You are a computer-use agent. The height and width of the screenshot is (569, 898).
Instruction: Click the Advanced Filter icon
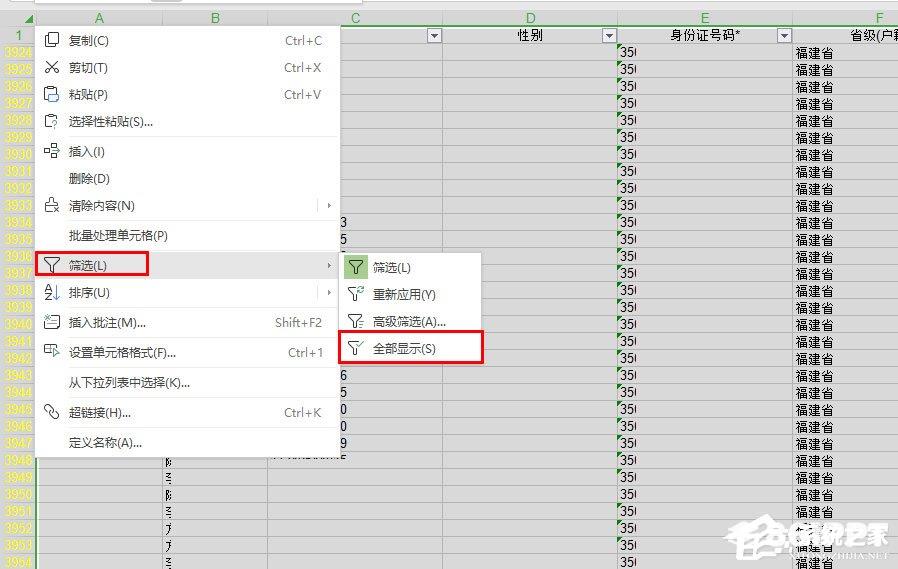[x=356, y=321]
